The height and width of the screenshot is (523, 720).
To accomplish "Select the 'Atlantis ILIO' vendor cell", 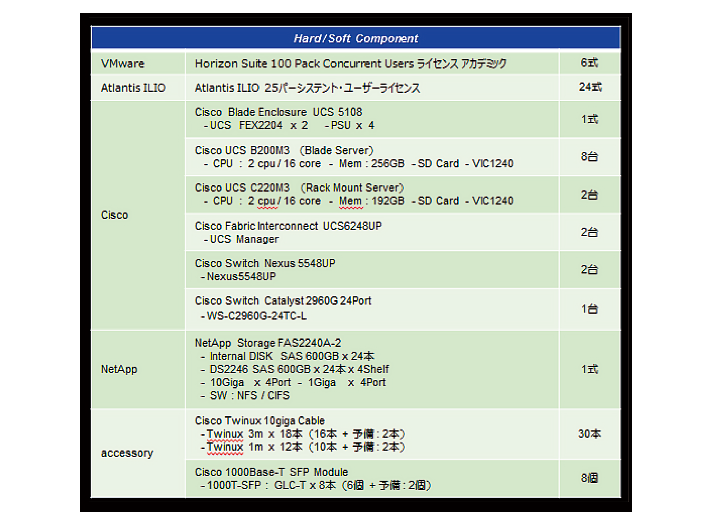I will point(138,88).
